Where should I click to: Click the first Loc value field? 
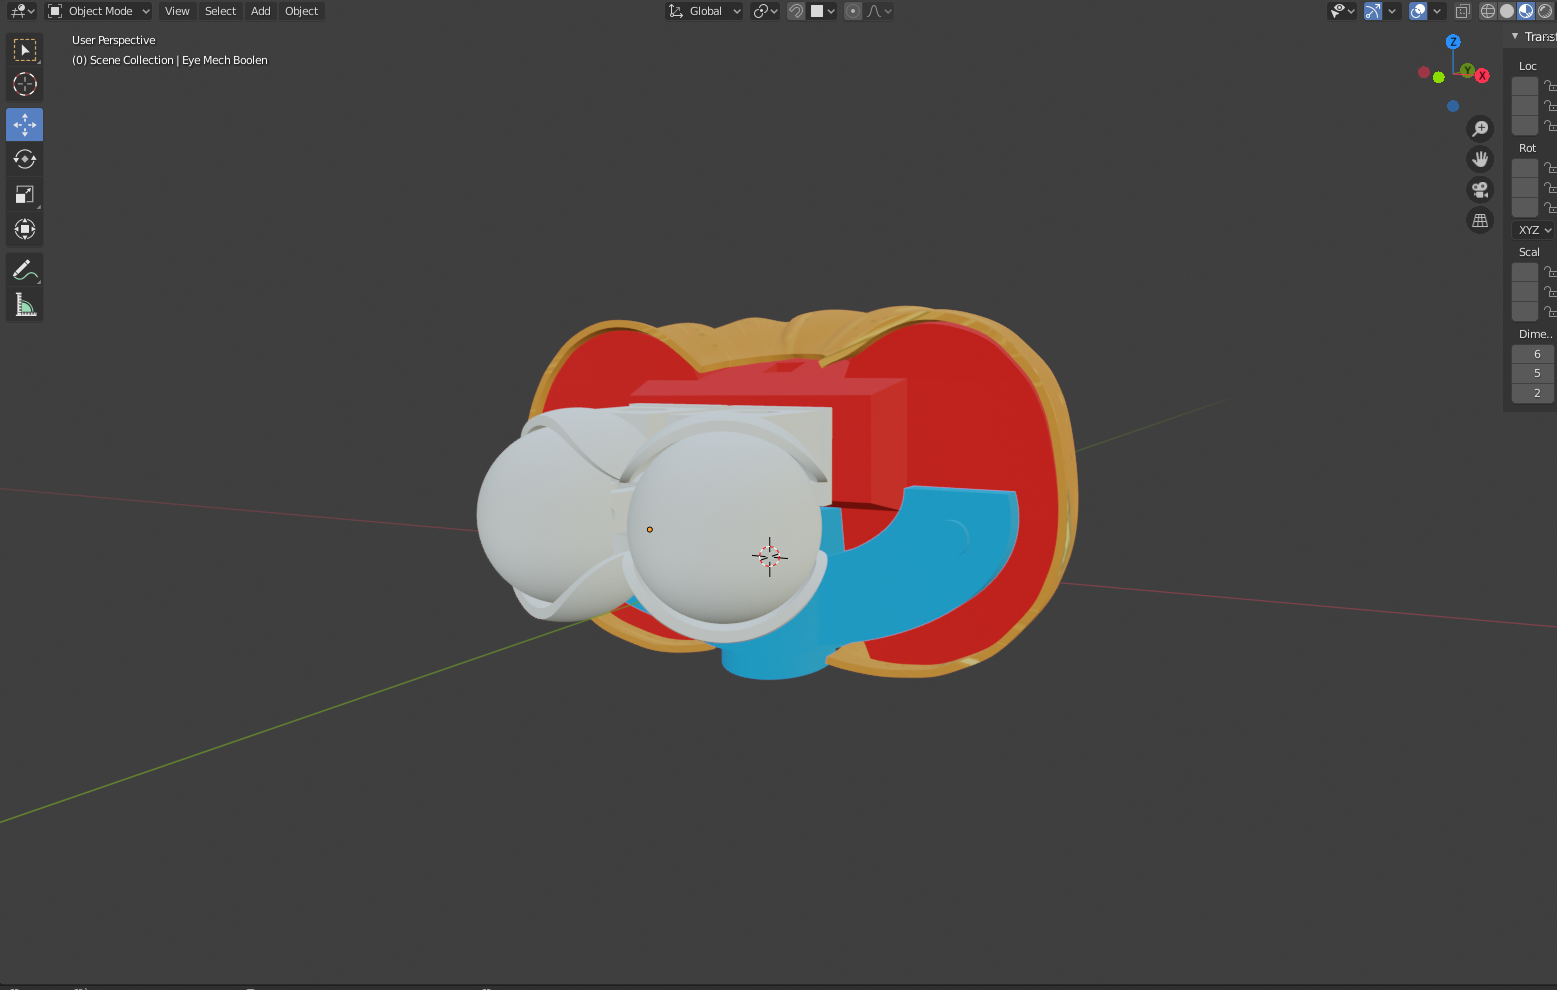tap(1525, 86)
